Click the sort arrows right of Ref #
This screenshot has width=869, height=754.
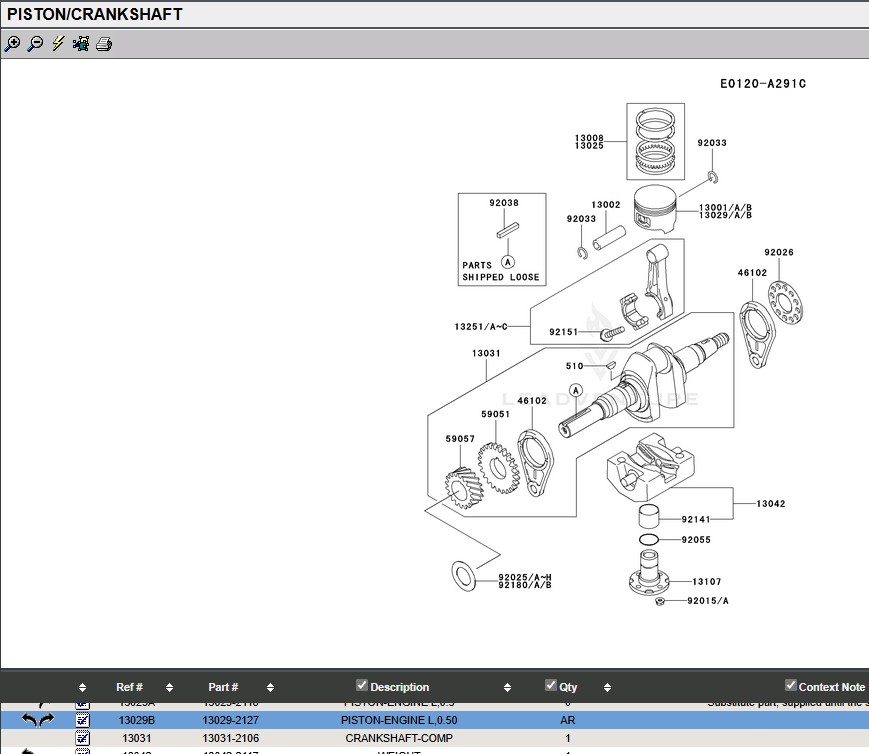click(169, 687)
